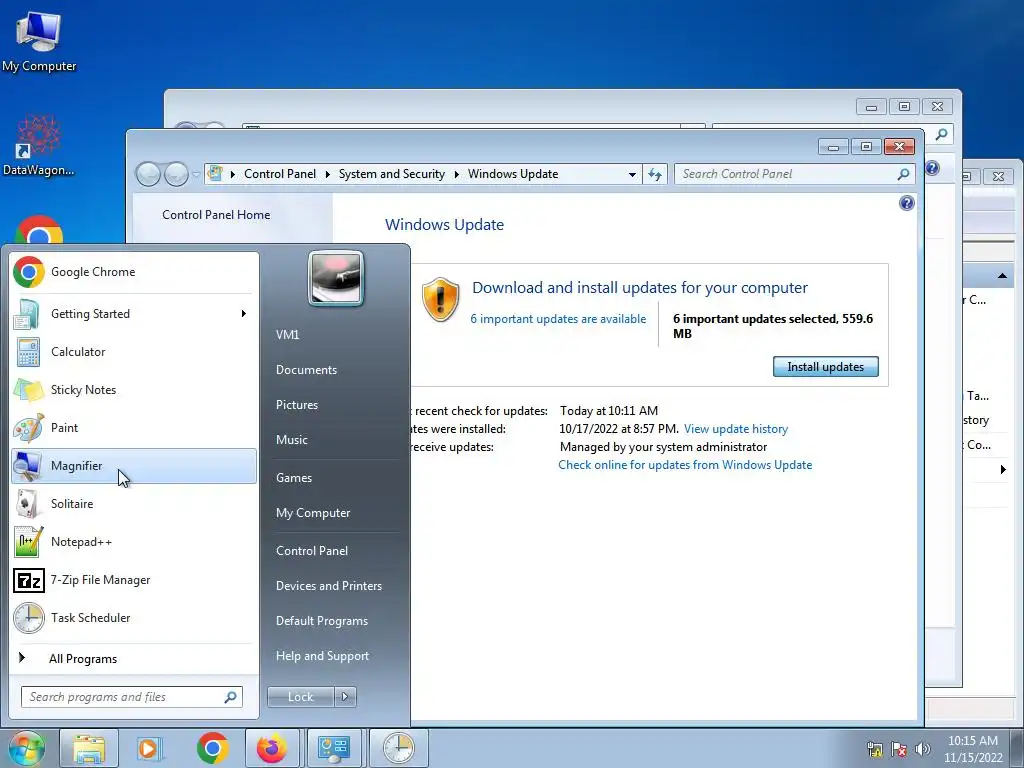Open Control Panel from Start menu
1024x768 pixels.
pos(312,551)
